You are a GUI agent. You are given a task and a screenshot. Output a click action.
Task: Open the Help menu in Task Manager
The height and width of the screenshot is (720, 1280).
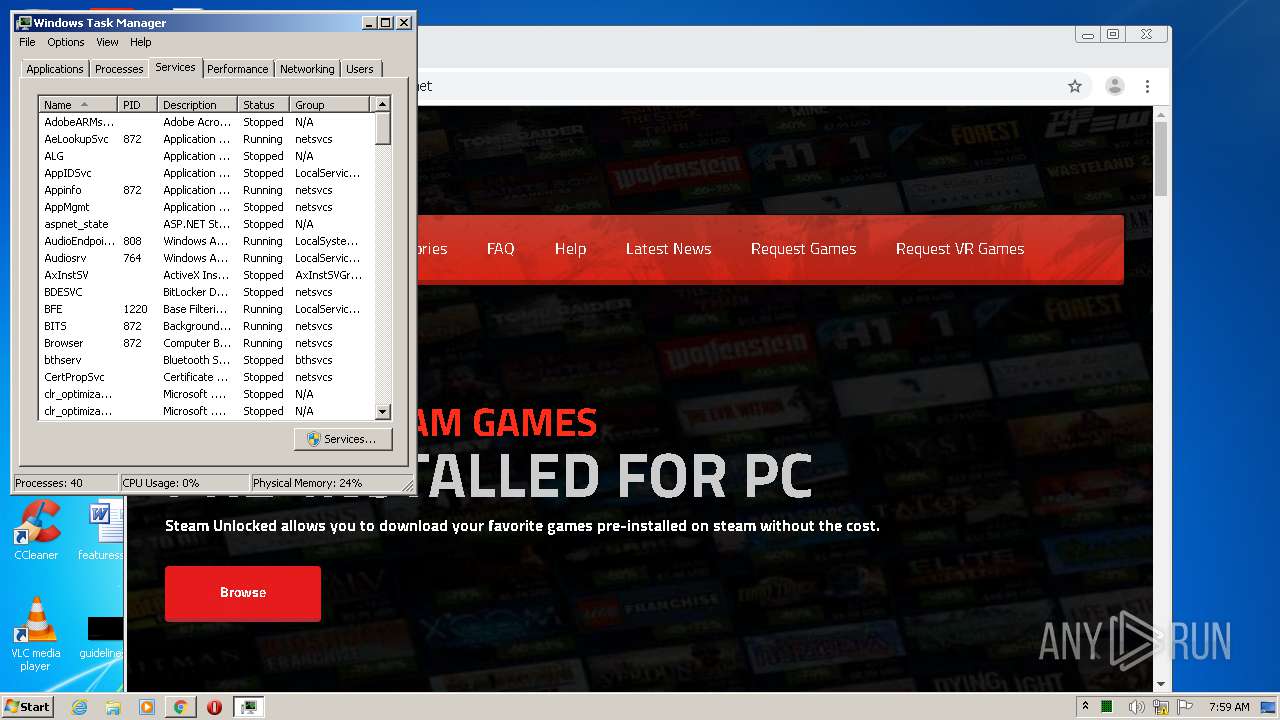[x=141, y=42]
